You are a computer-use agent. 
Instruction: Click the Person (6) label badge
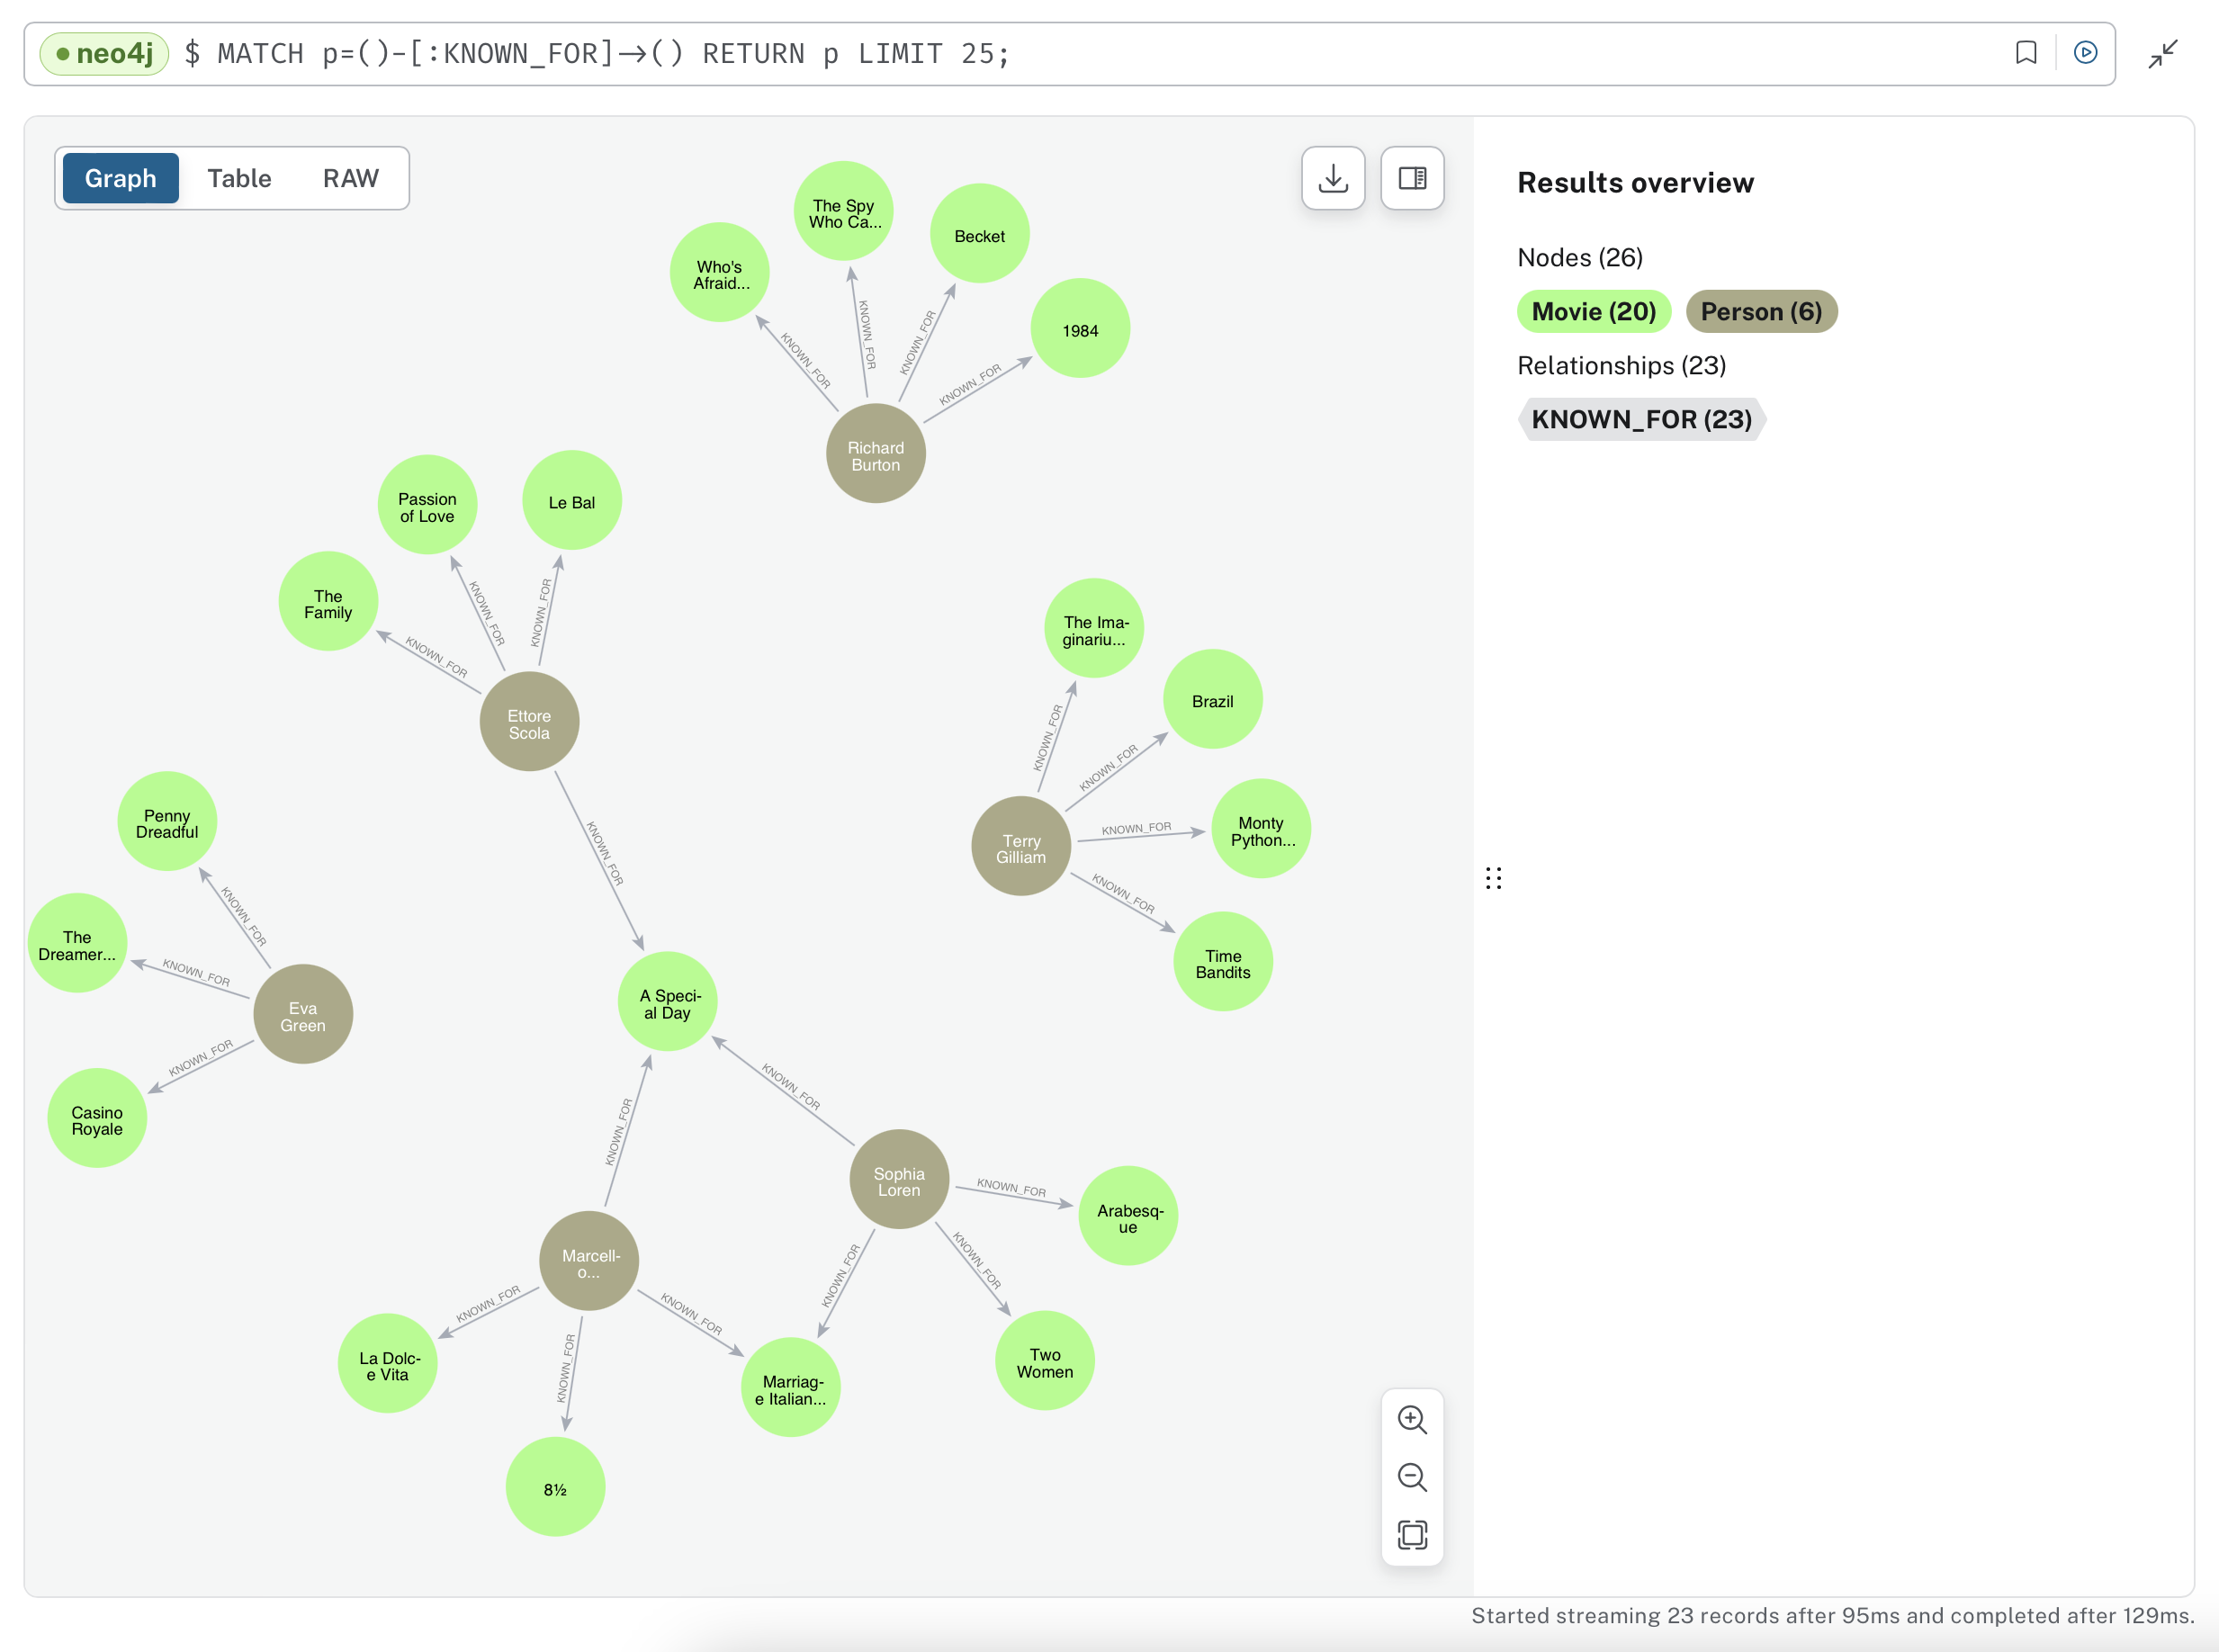(1760, 312)
